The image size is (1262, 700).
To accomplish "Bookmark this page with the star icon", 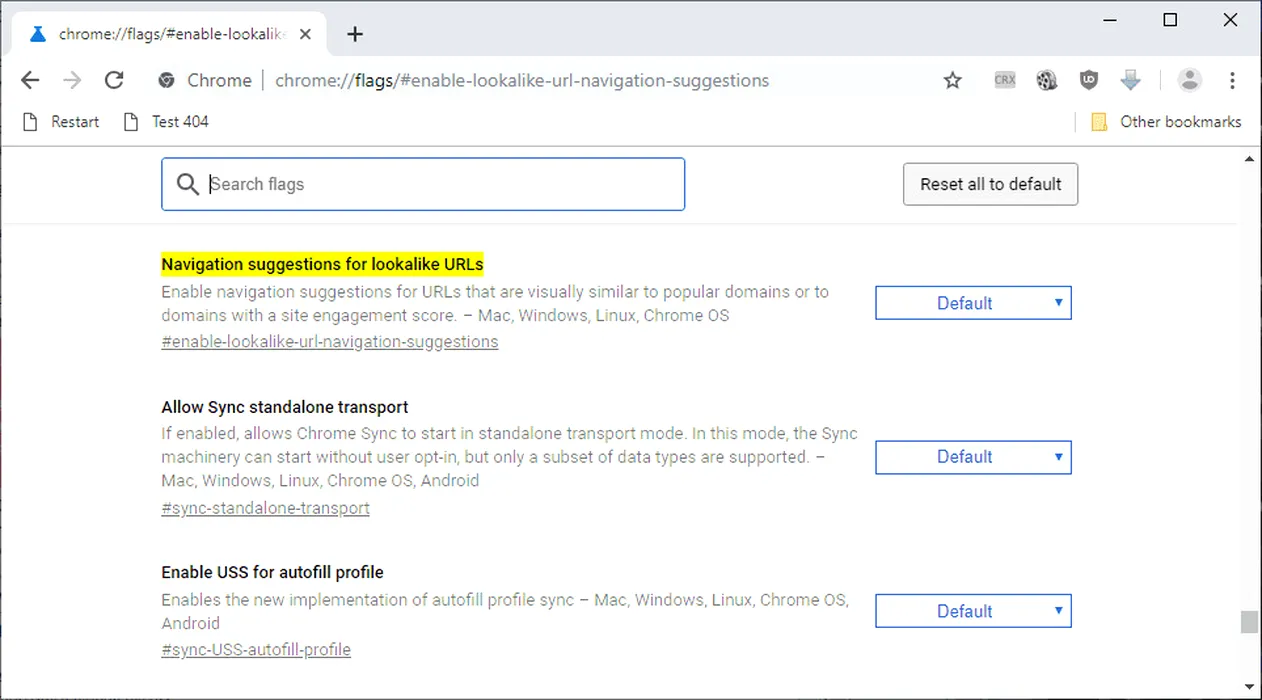I will pos(952,80).
